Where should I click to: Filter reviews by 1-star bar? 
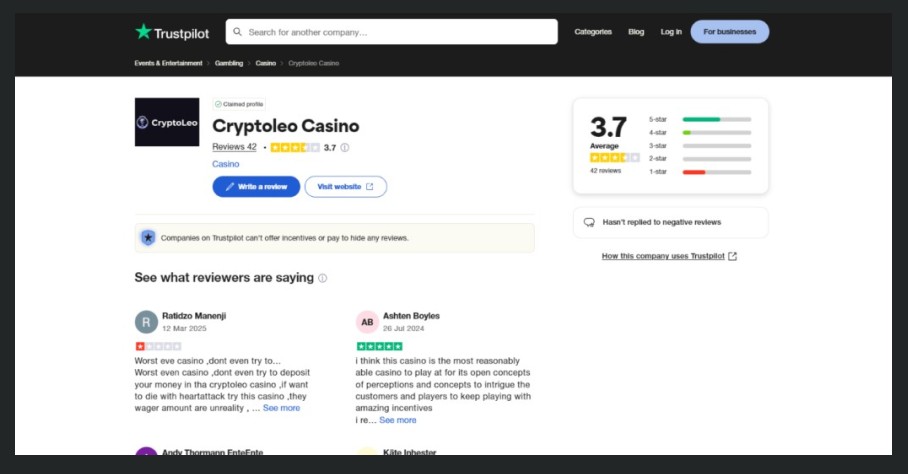point(716,172)
